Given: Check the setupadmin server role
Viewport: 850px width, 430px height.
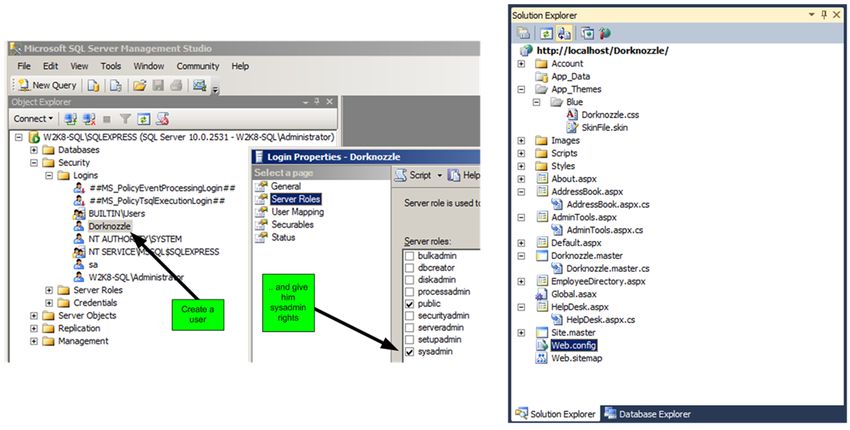Looking at the screenshot, I should tap(410, 339).
